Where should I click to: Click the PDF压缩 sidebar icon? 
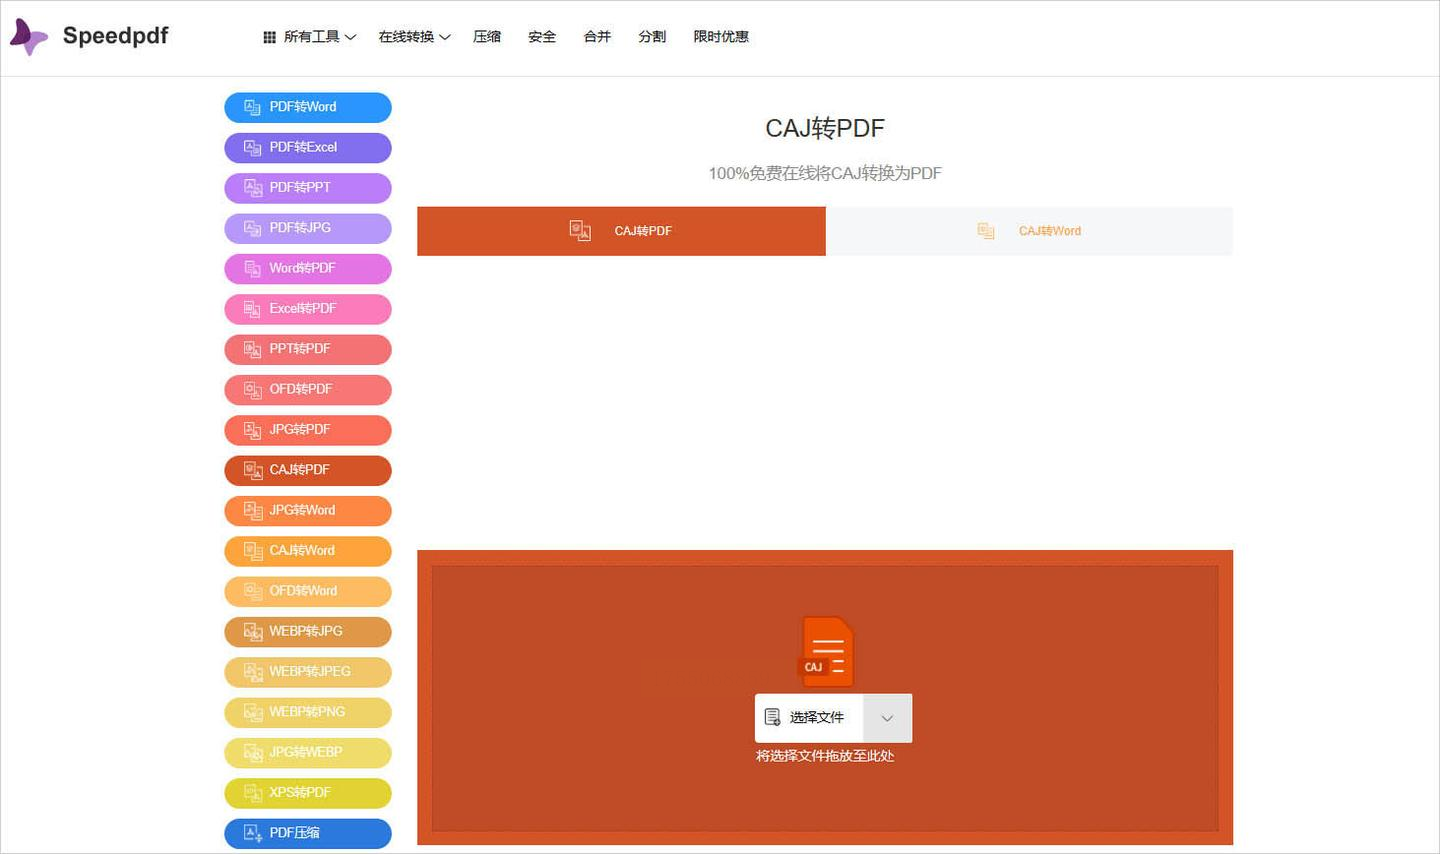point(253,833)
